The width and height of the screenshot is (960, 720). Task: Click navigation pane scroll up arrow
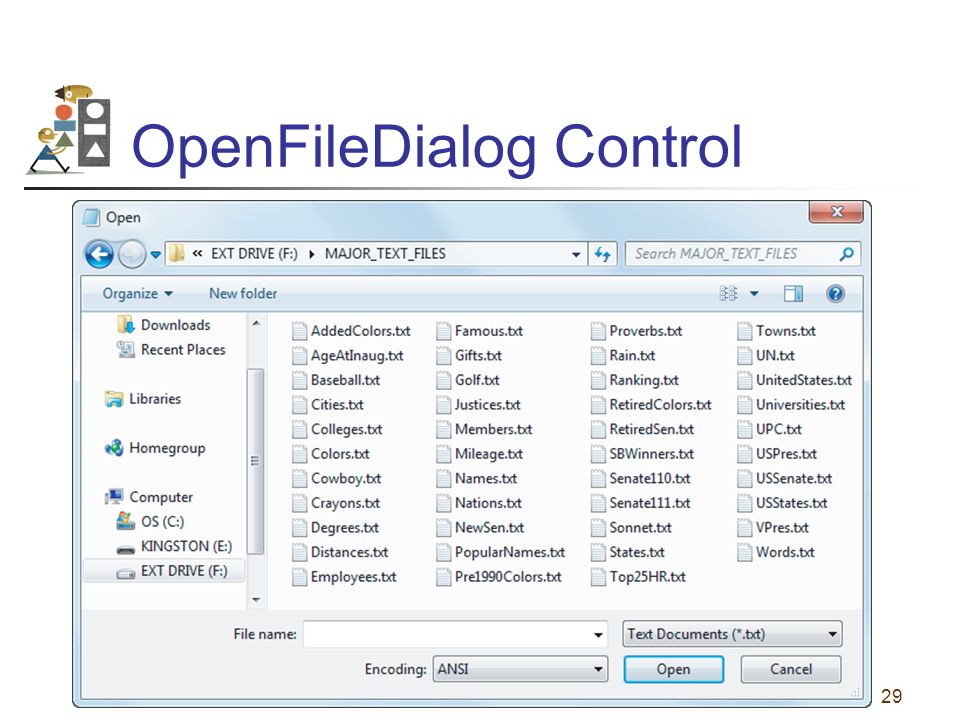coord(256,323)
